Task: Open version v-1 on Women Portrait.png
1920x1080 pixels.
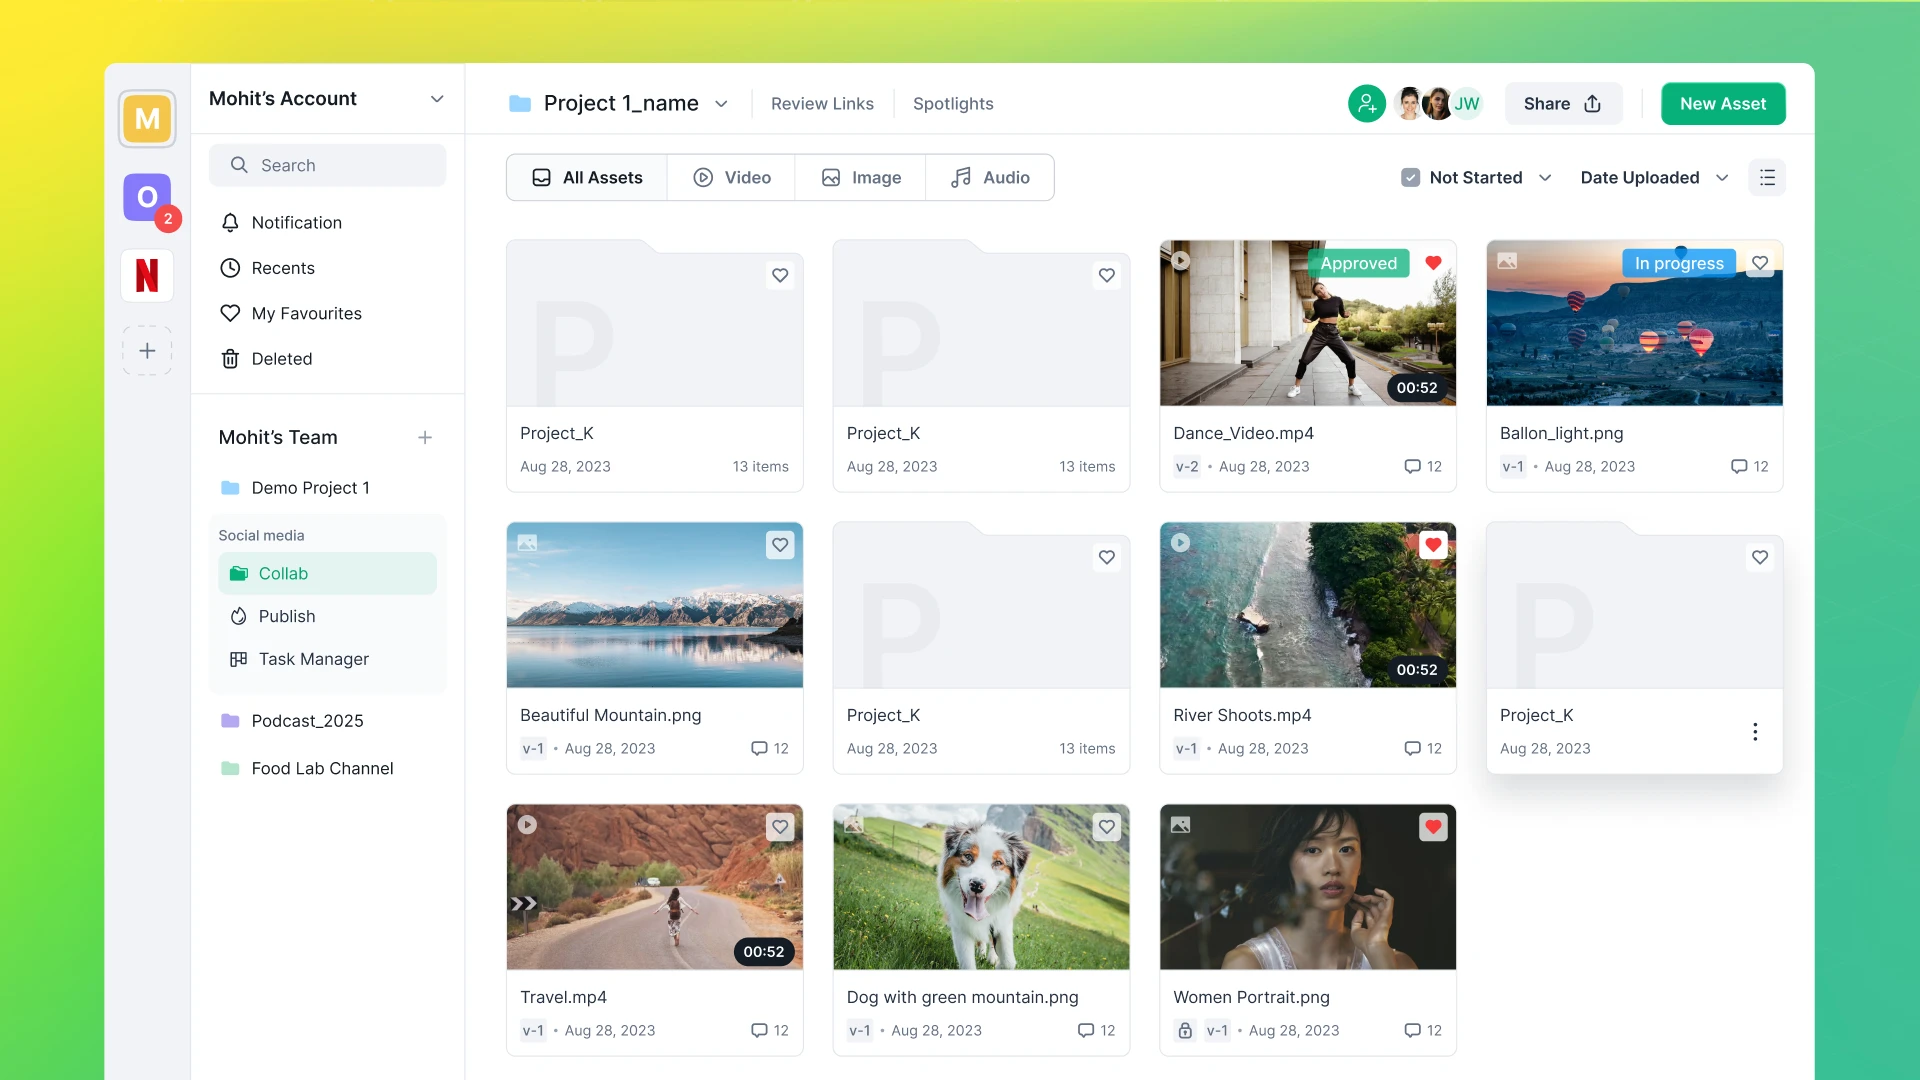Action: coord(1217,1031)
